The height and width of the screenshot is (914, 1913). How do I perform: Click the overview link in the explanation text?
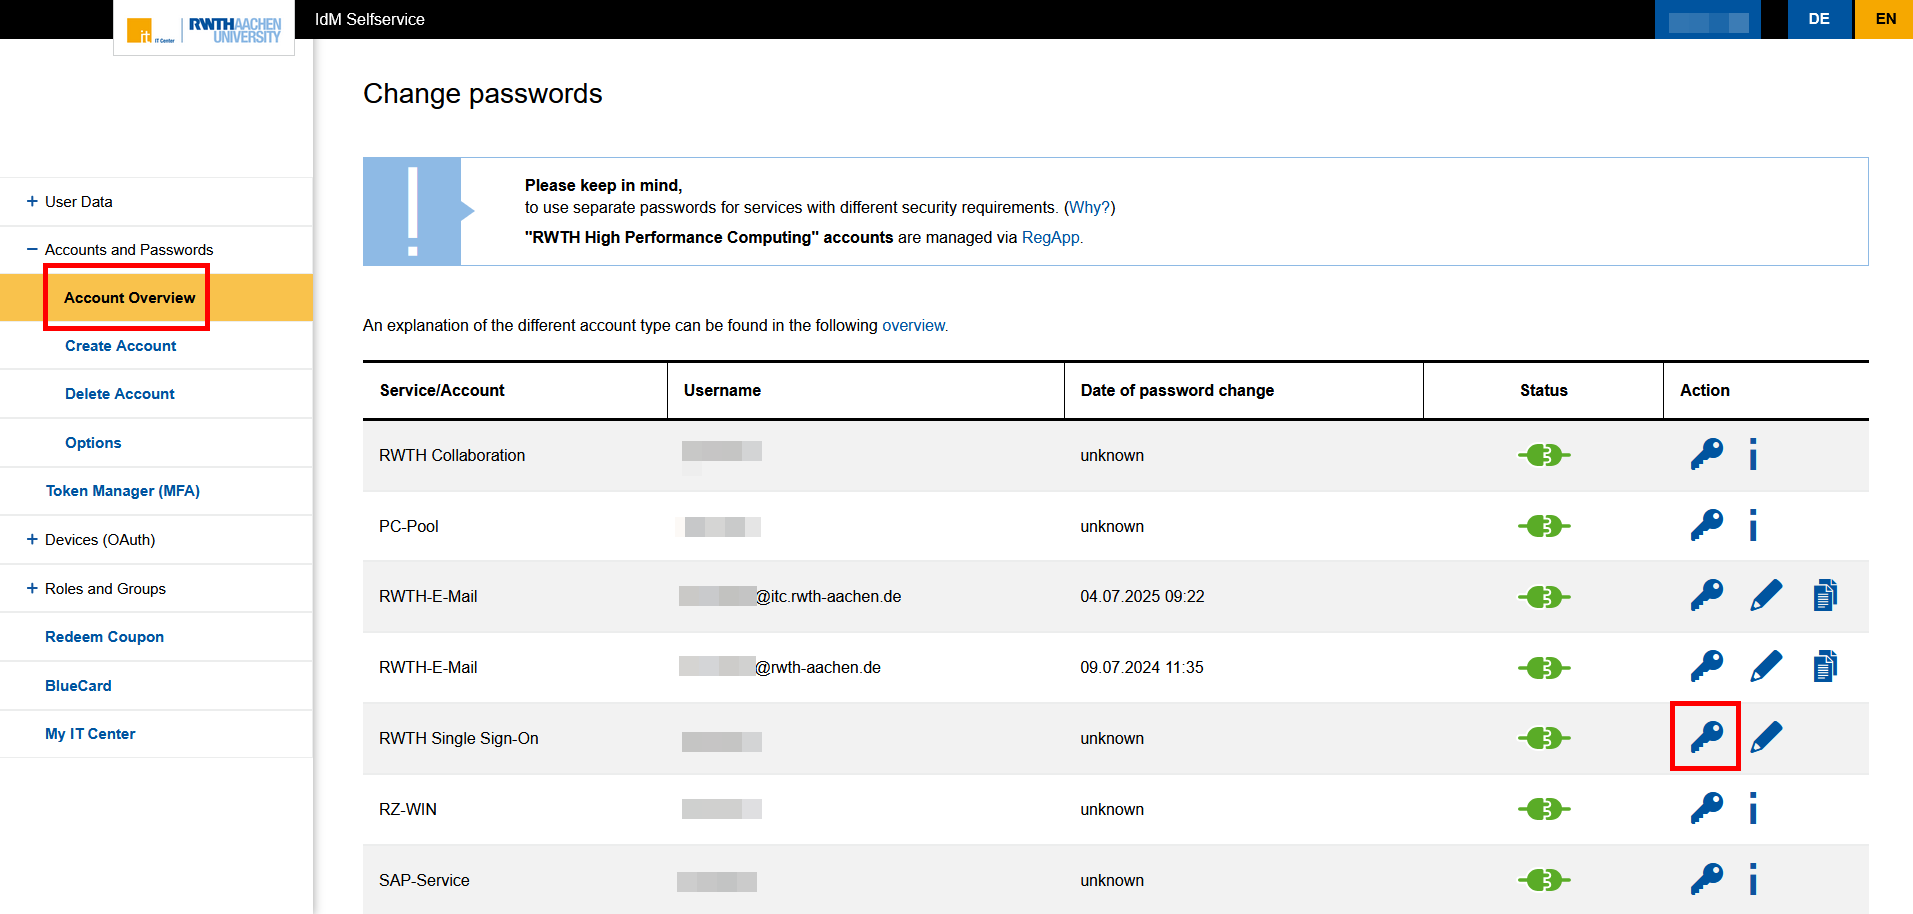point(913,325)
